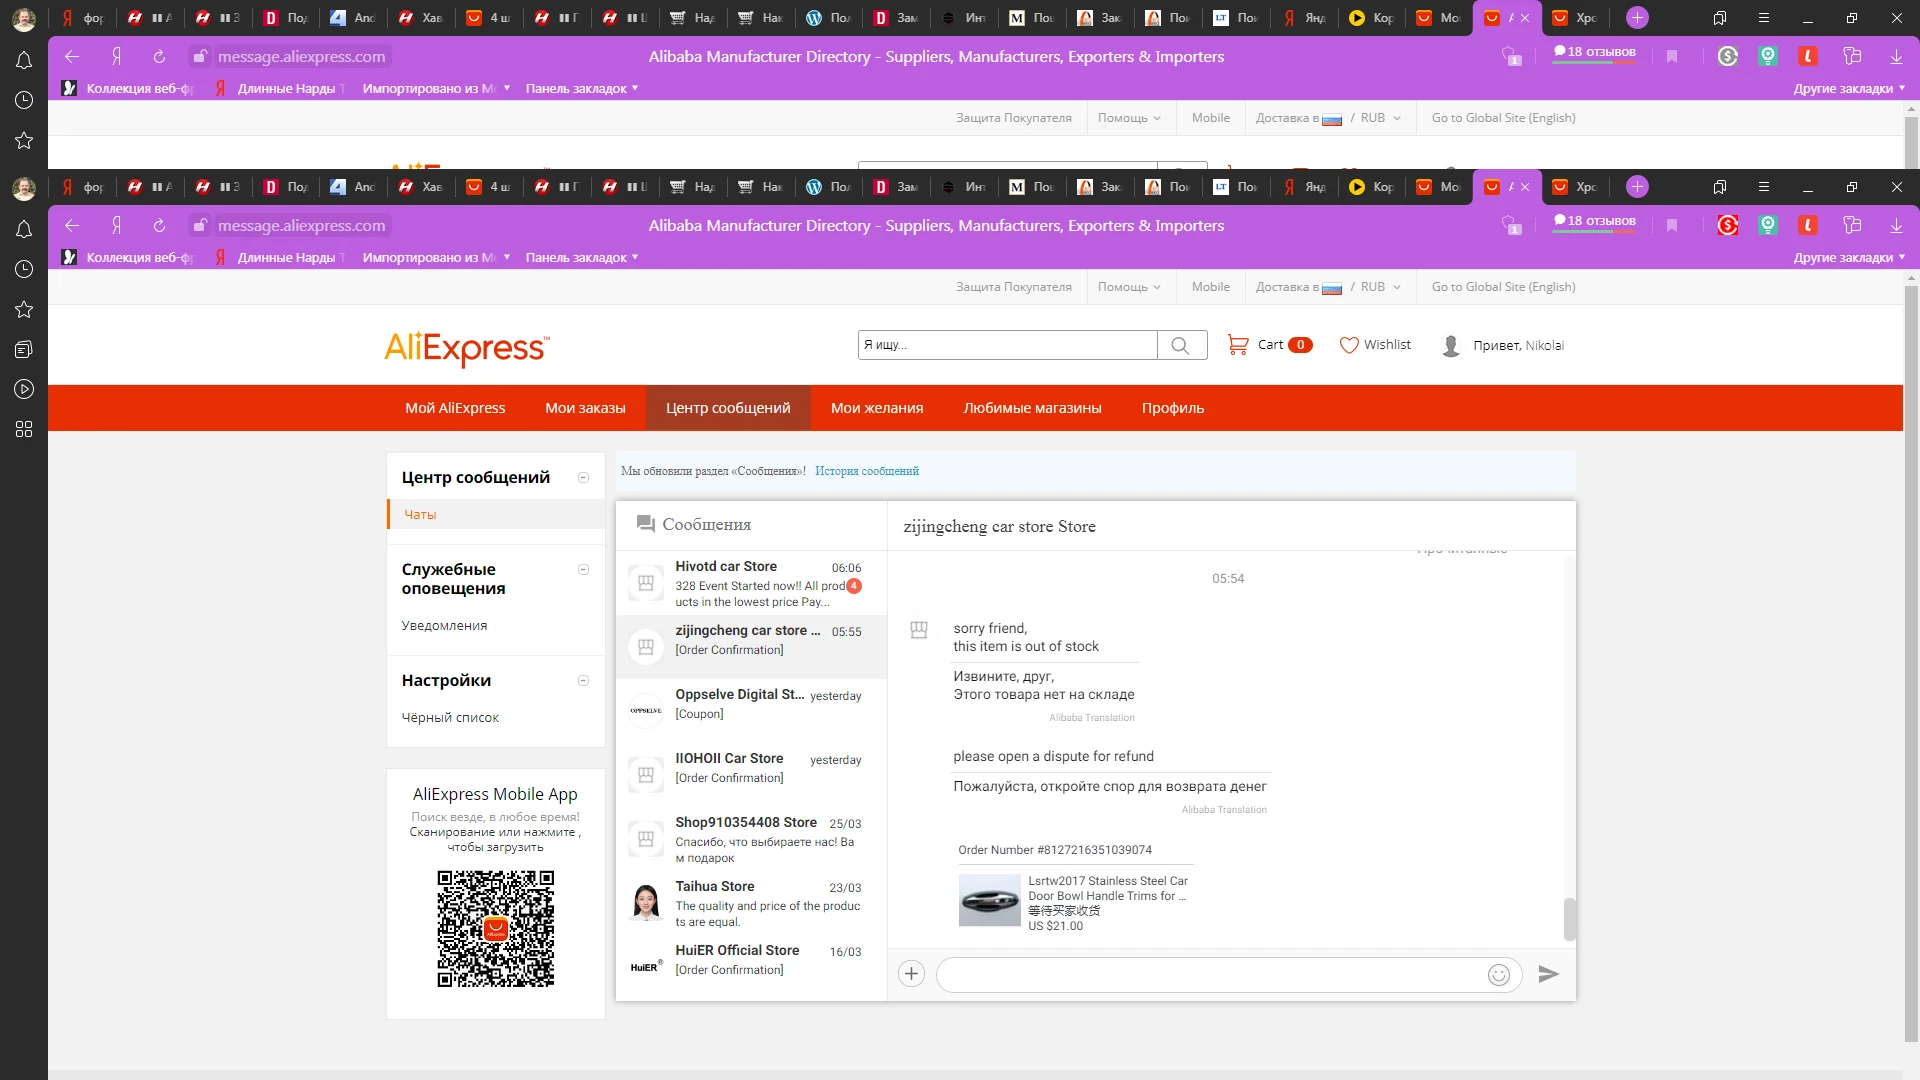The image size is (1920, 1080).
Task: Open the browser downloads arrow icon
Action: click(x=1896, y=226)
